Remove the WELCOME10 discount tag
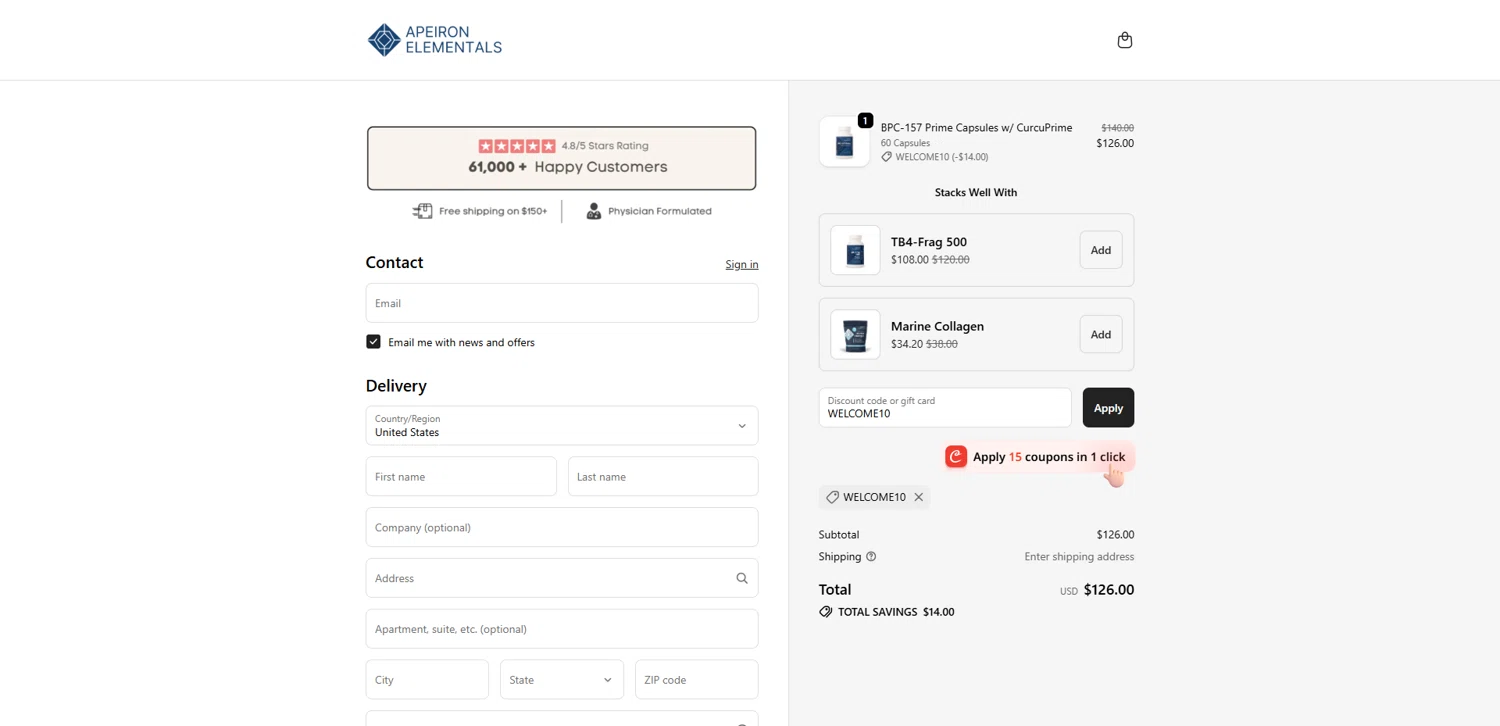The image size is (1500, 726). pos(919,497)
